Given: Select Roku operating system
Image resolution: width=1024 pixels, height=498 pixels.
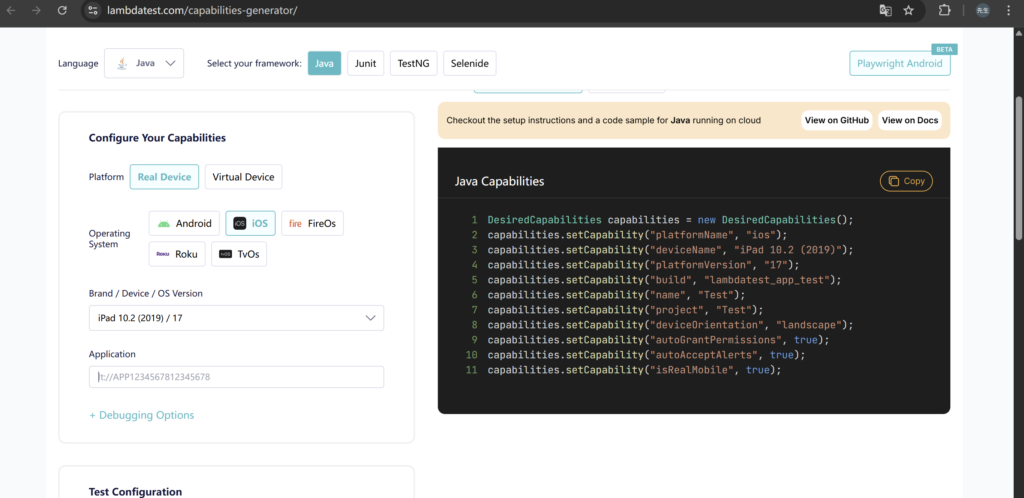Looking at the screenshot, I should click(177, 254).
